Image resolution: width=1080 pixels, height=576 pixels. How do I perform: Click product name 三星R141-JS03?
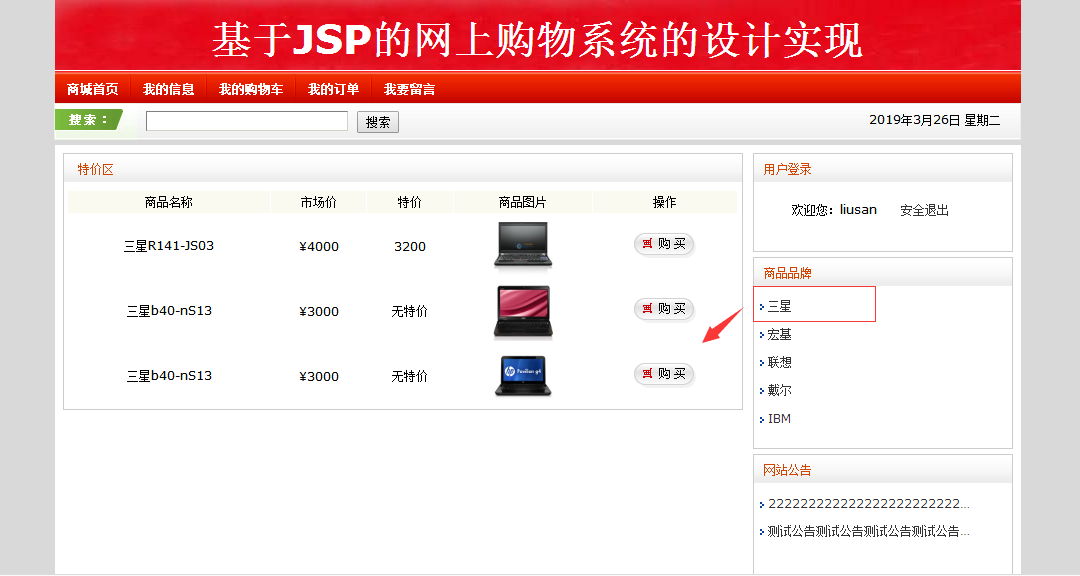tap(169, 245)
